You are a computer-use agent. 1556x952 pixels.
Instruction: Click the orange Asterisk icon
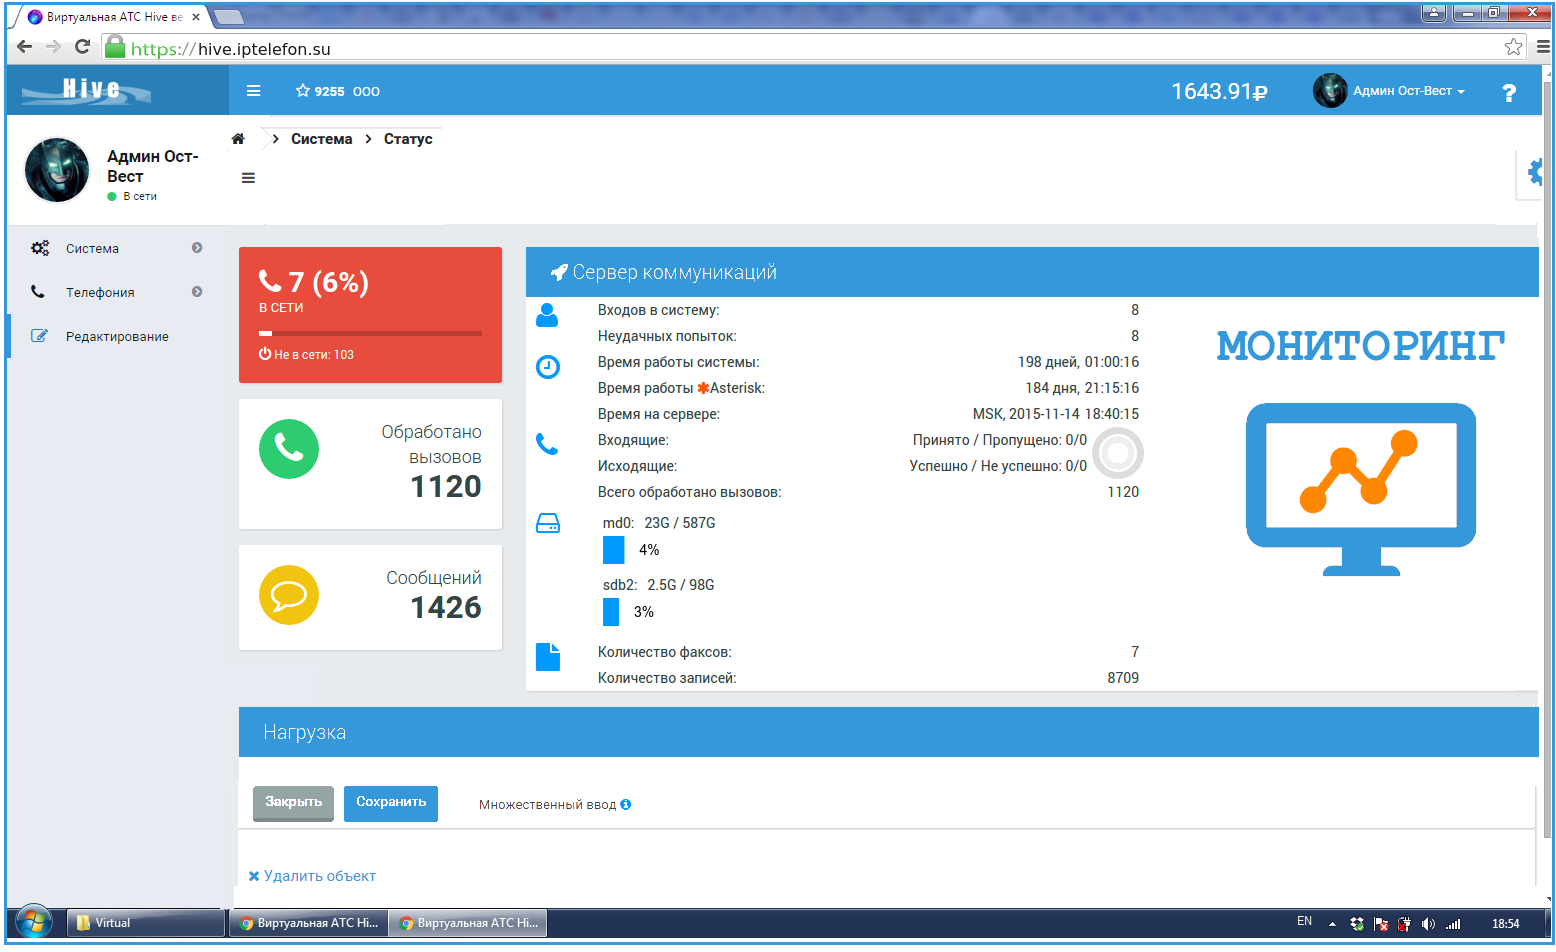[x=703, y=388]
